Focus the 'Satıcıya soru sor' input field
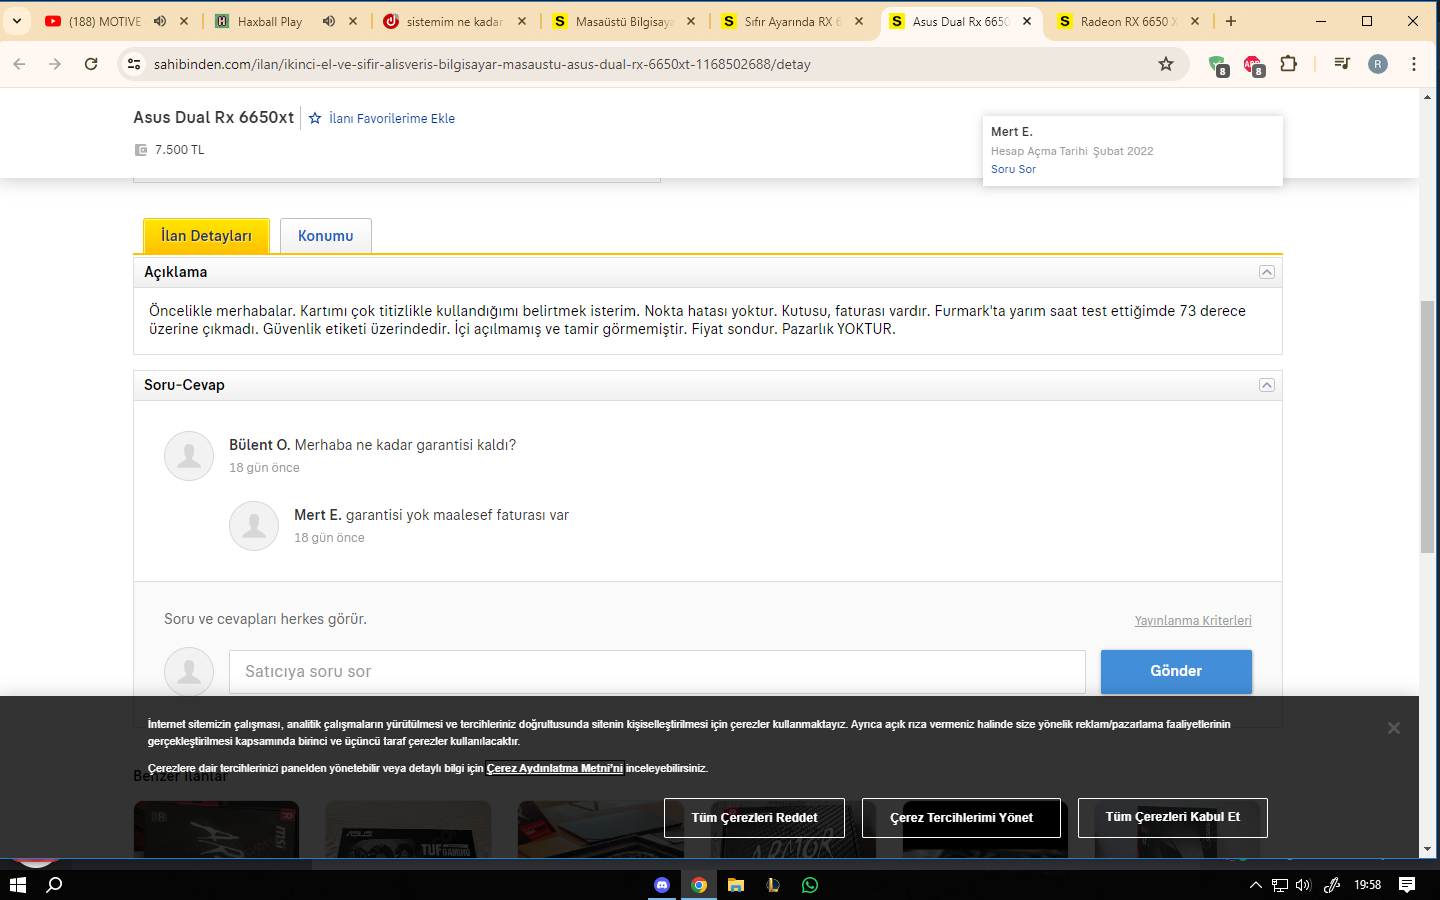The width and height of the screenshot is (1440, 900). tap(657, 672)
